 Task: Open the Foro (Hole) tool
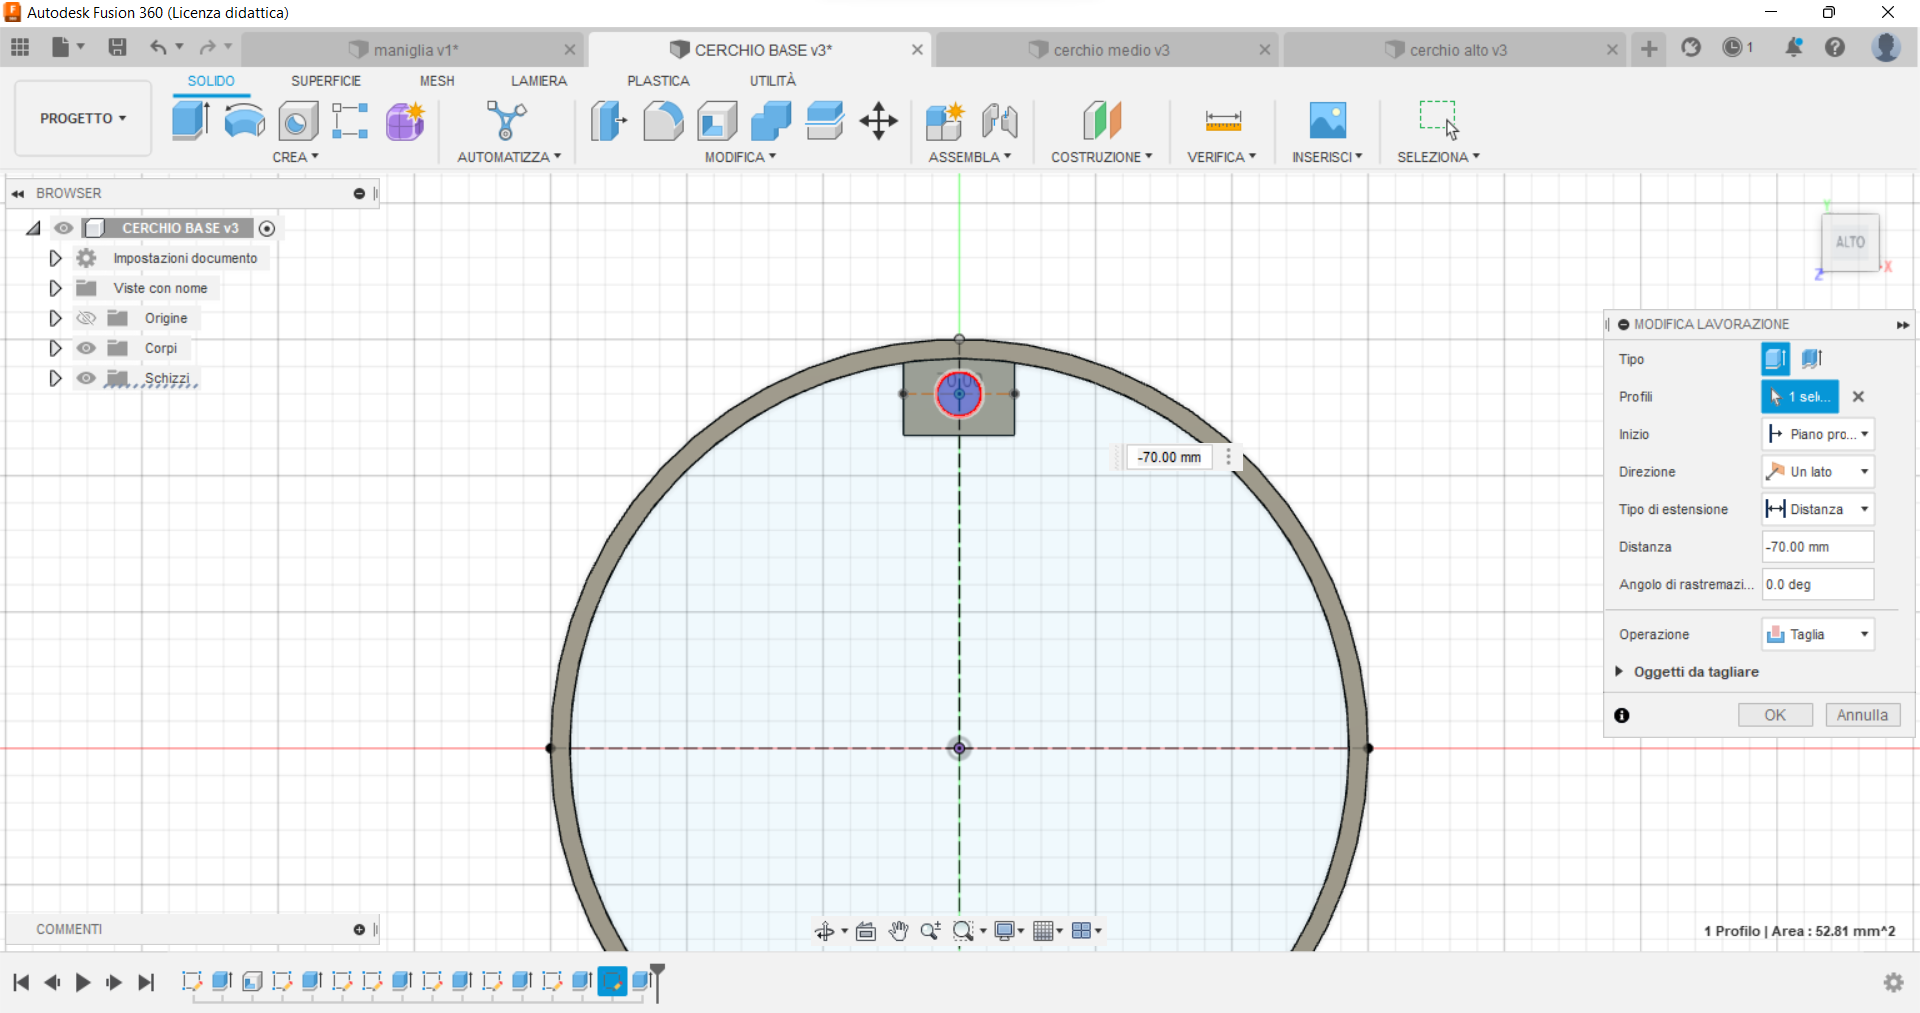tap(297, 120)
